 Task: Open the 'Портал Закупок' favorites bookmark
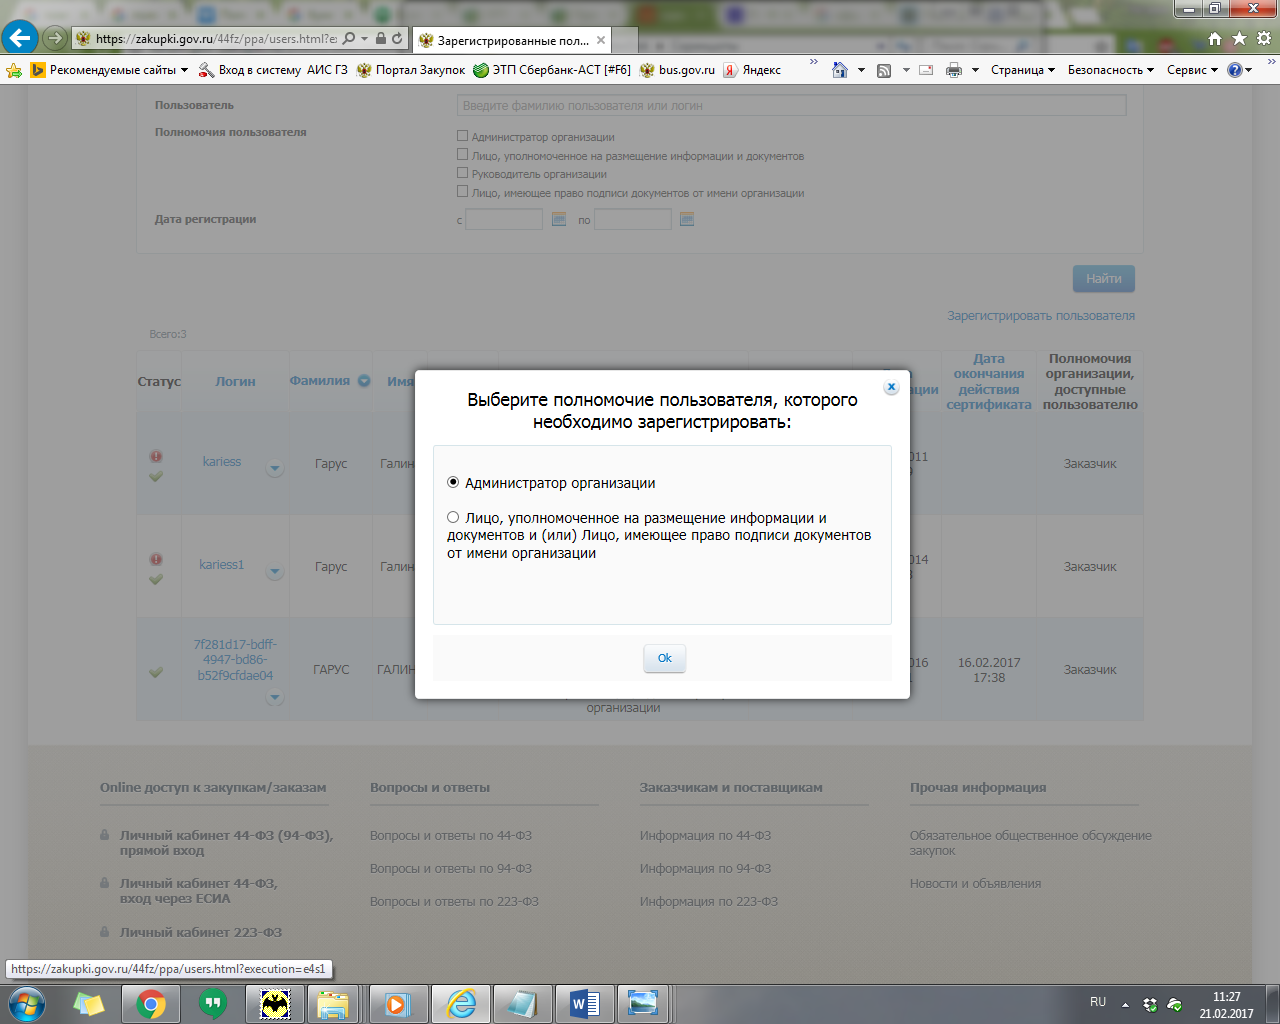click(411, 70)
